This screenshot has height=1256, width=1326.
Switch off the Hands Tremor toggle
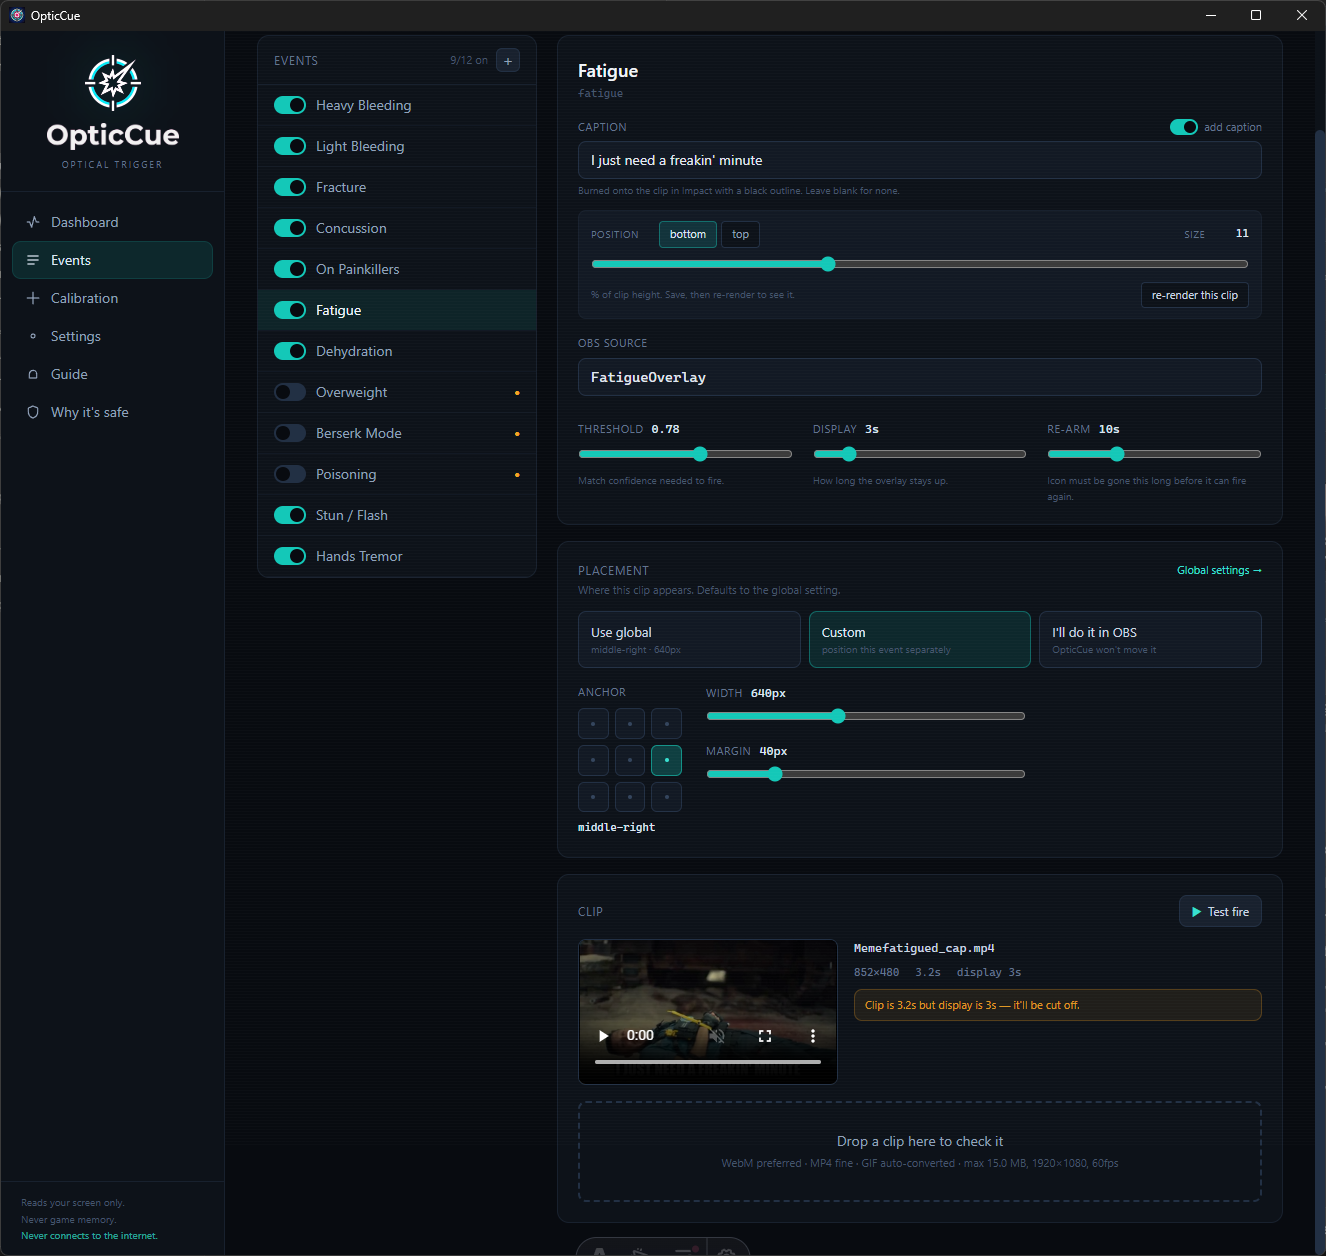coord(290,556)
